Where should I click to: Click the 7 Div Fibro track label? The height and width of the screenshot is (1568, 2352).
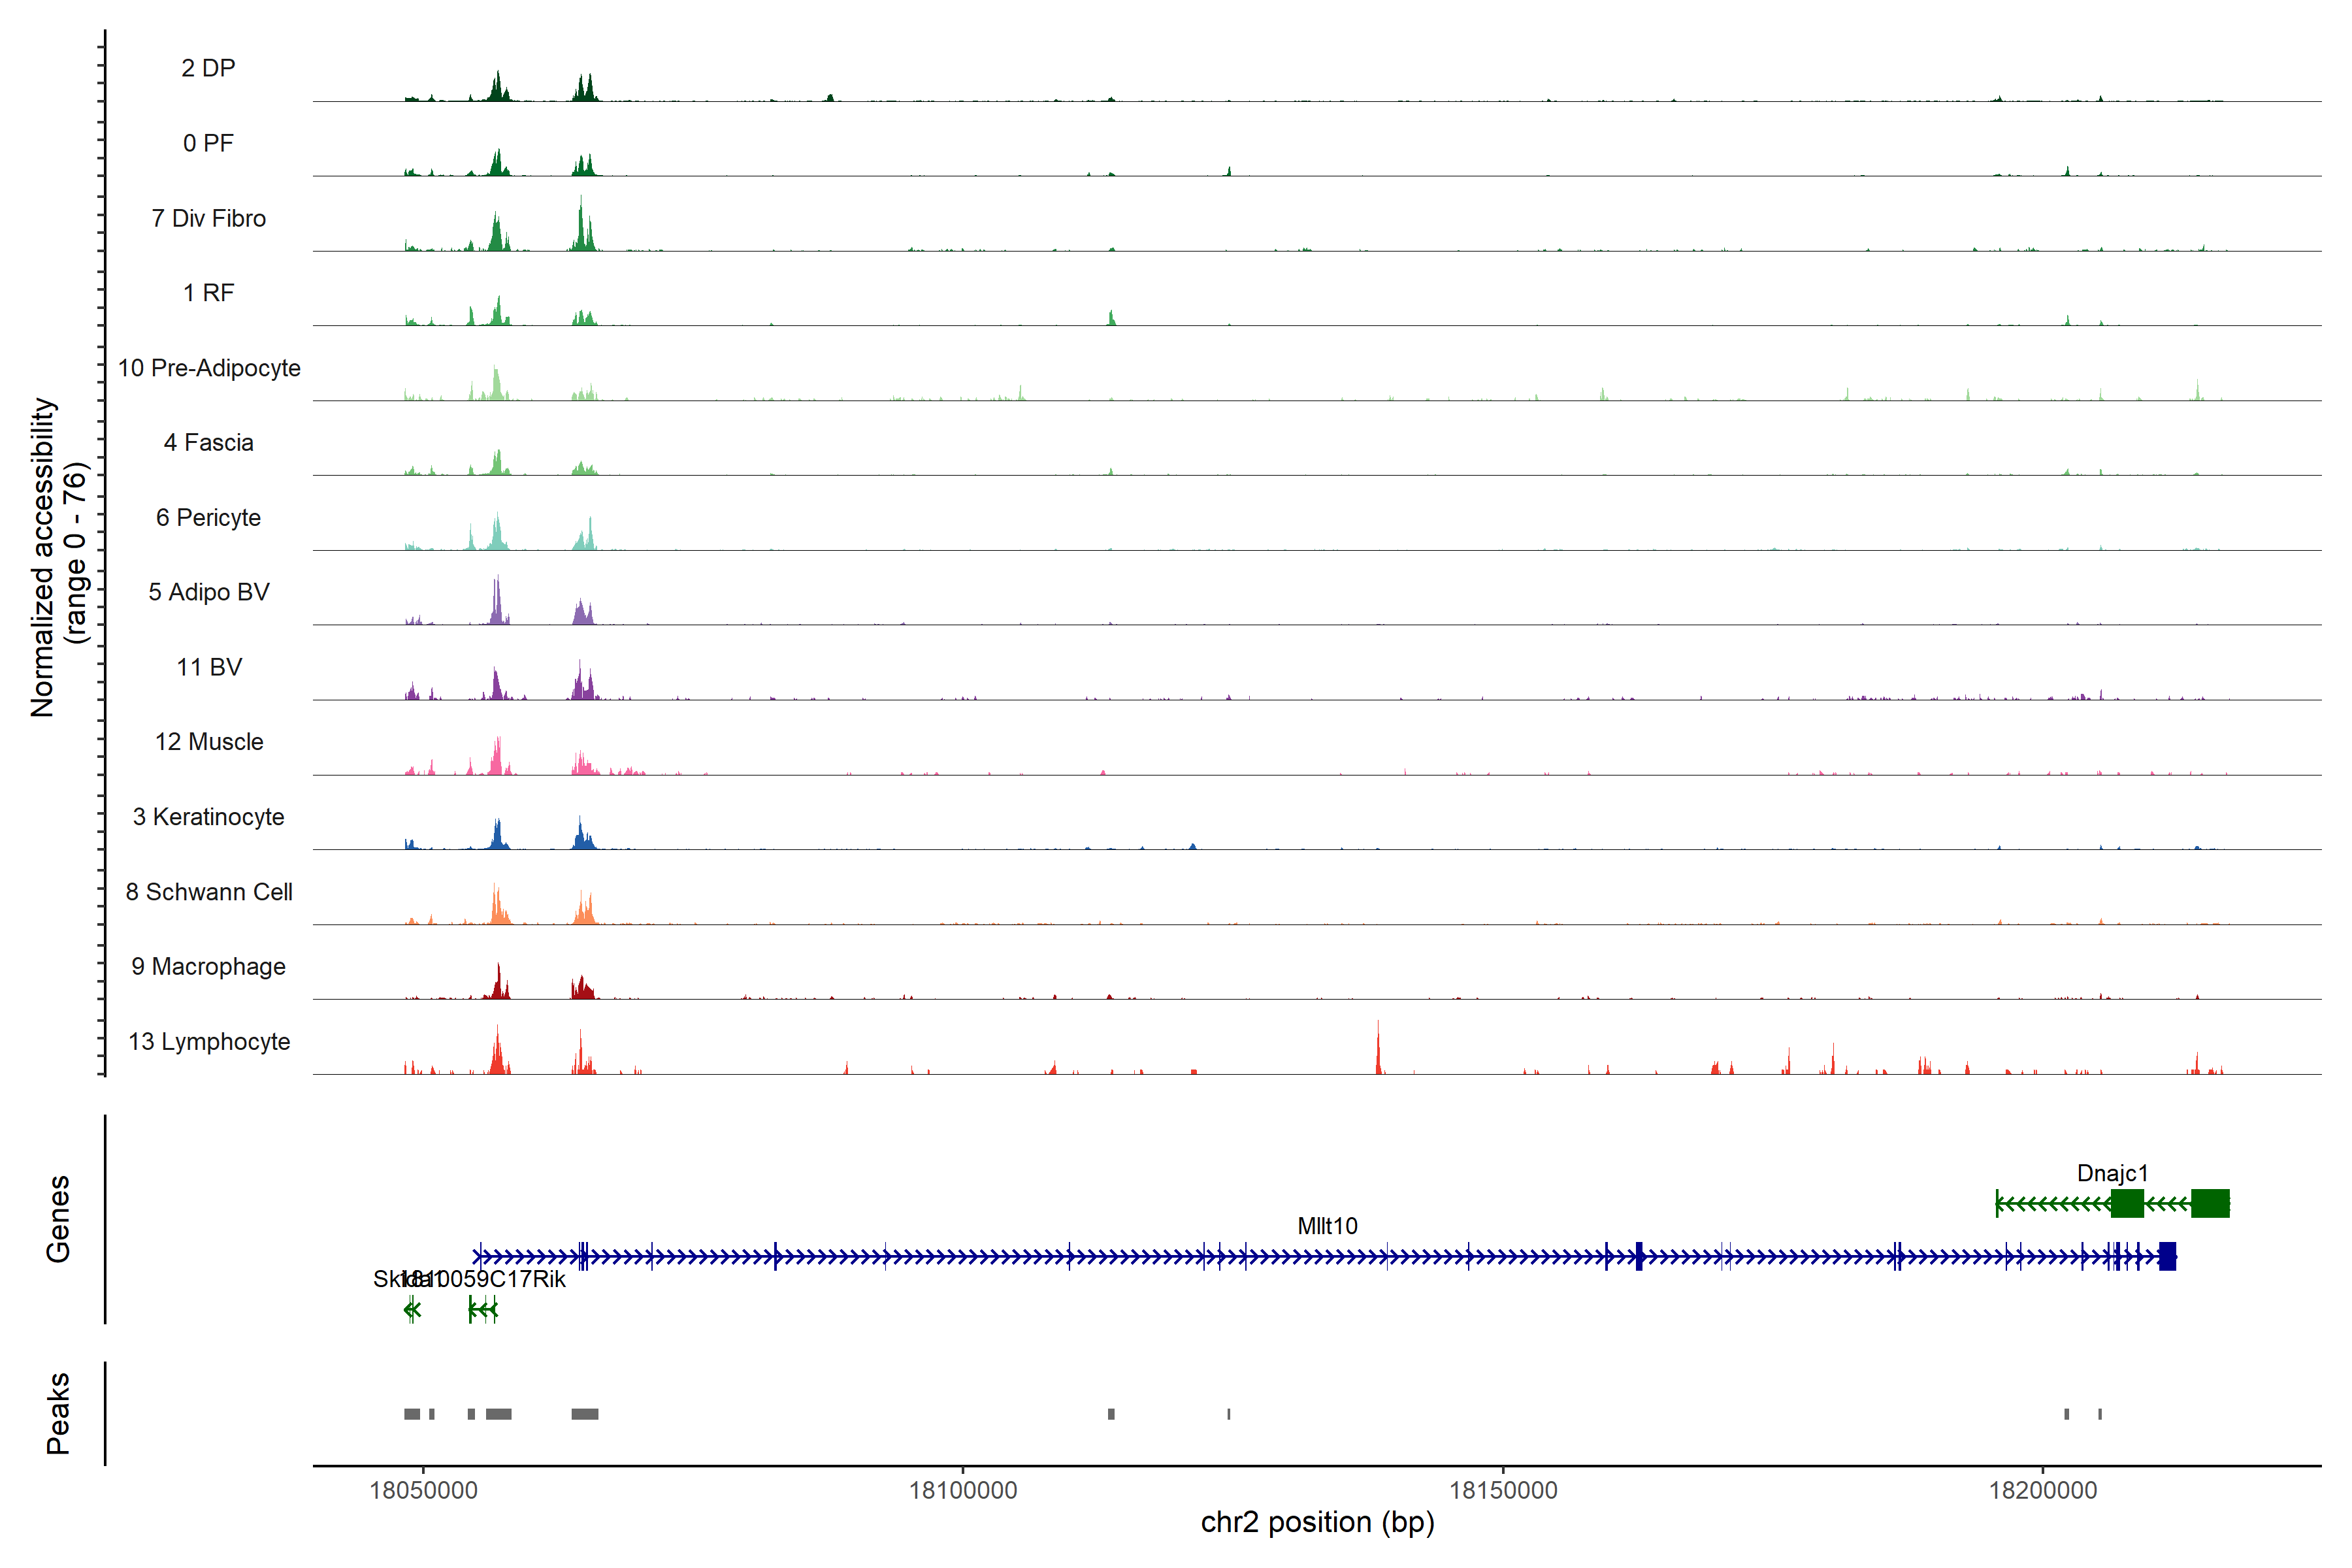click(x=208, y=218)
